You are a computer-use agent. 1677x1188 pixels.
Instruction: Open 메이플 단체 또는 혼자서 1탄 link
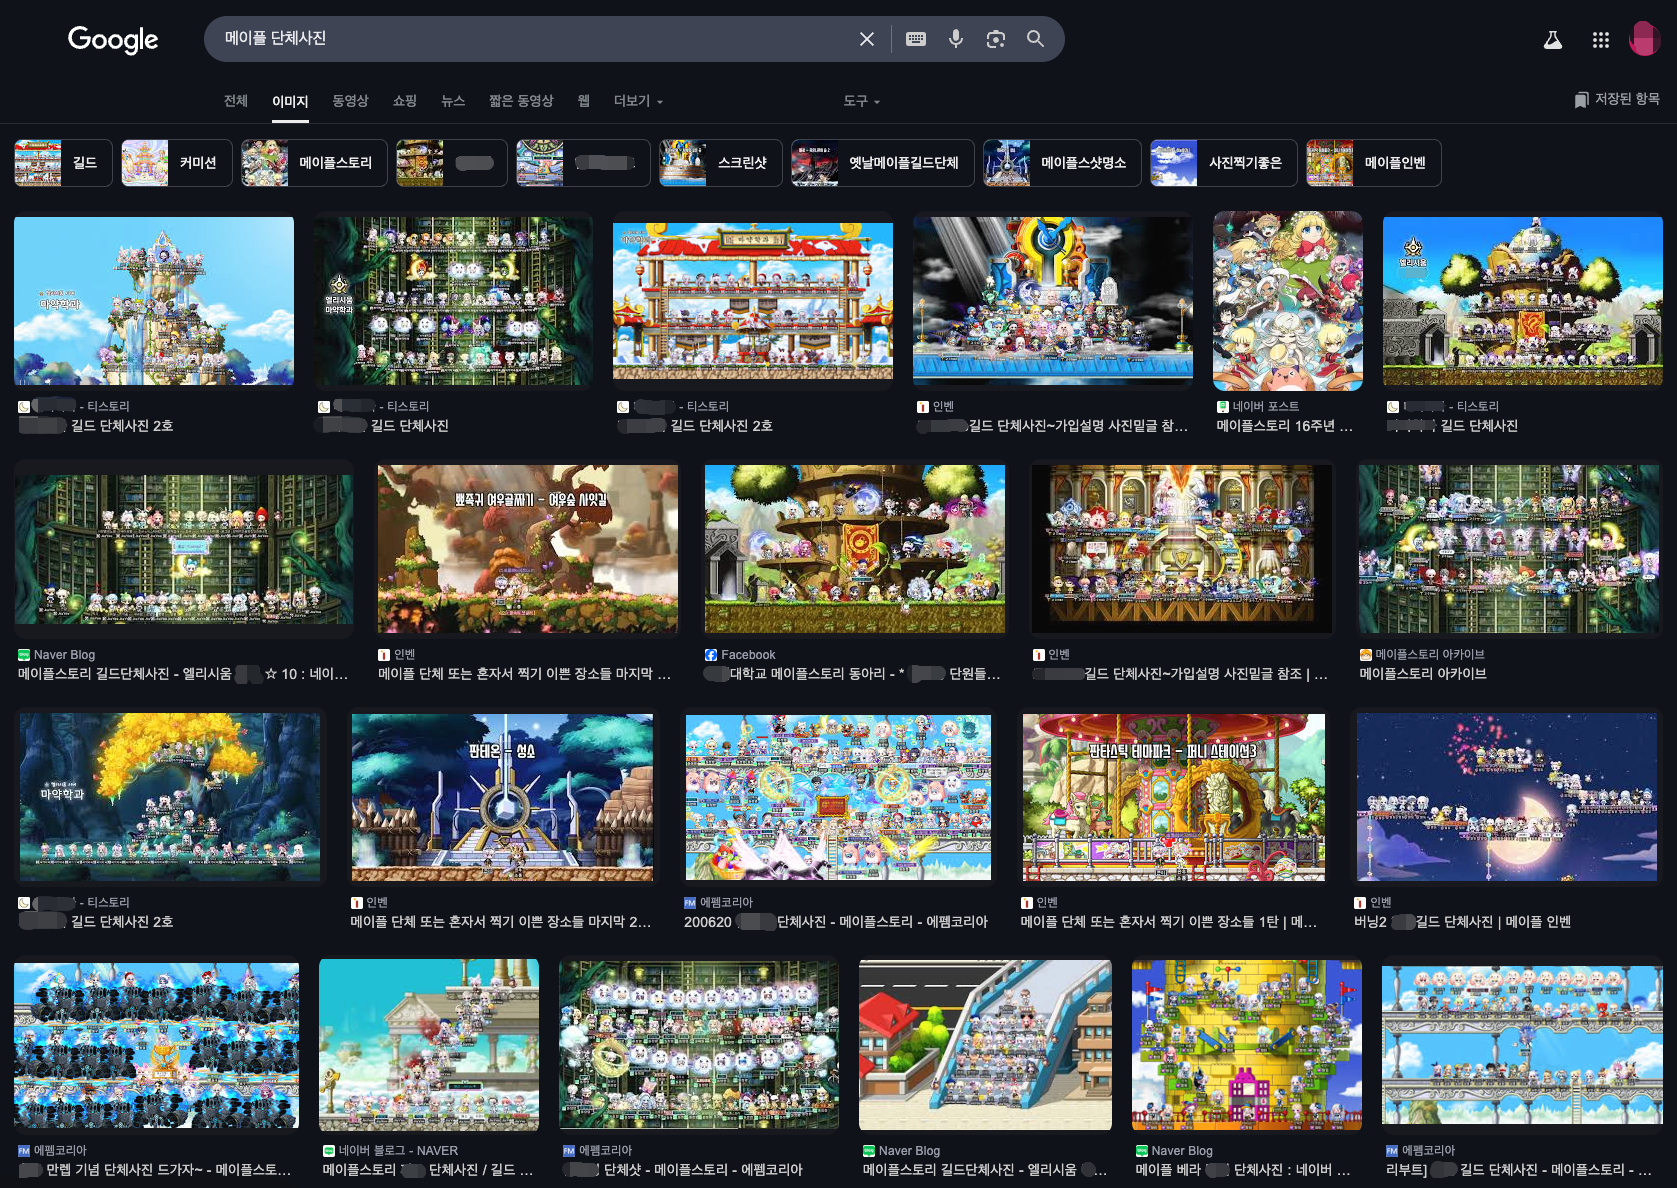(1169, 922)
